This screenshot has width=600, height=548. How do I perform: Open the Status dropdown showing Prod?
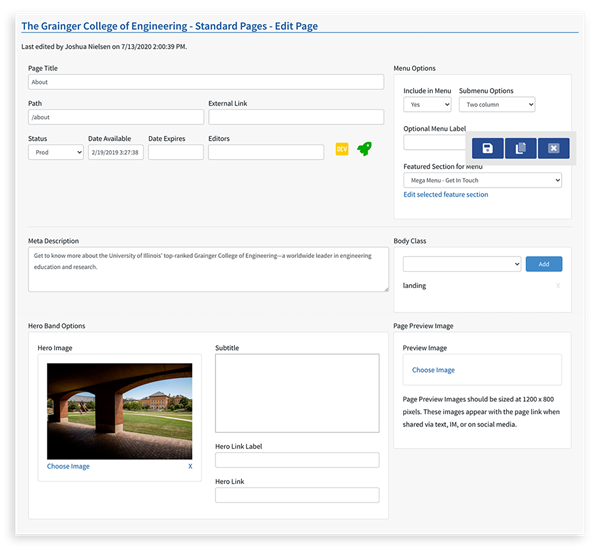pos(56,152)
